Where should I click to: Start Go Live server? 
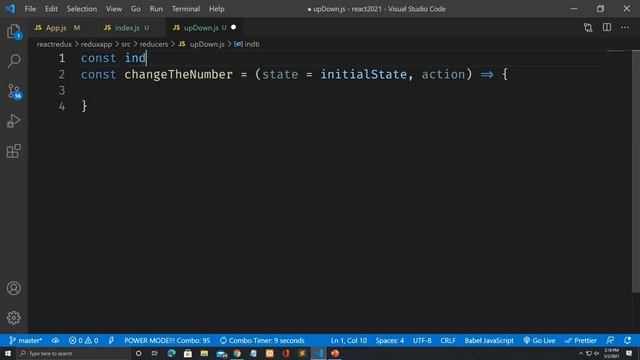point(539,340)
